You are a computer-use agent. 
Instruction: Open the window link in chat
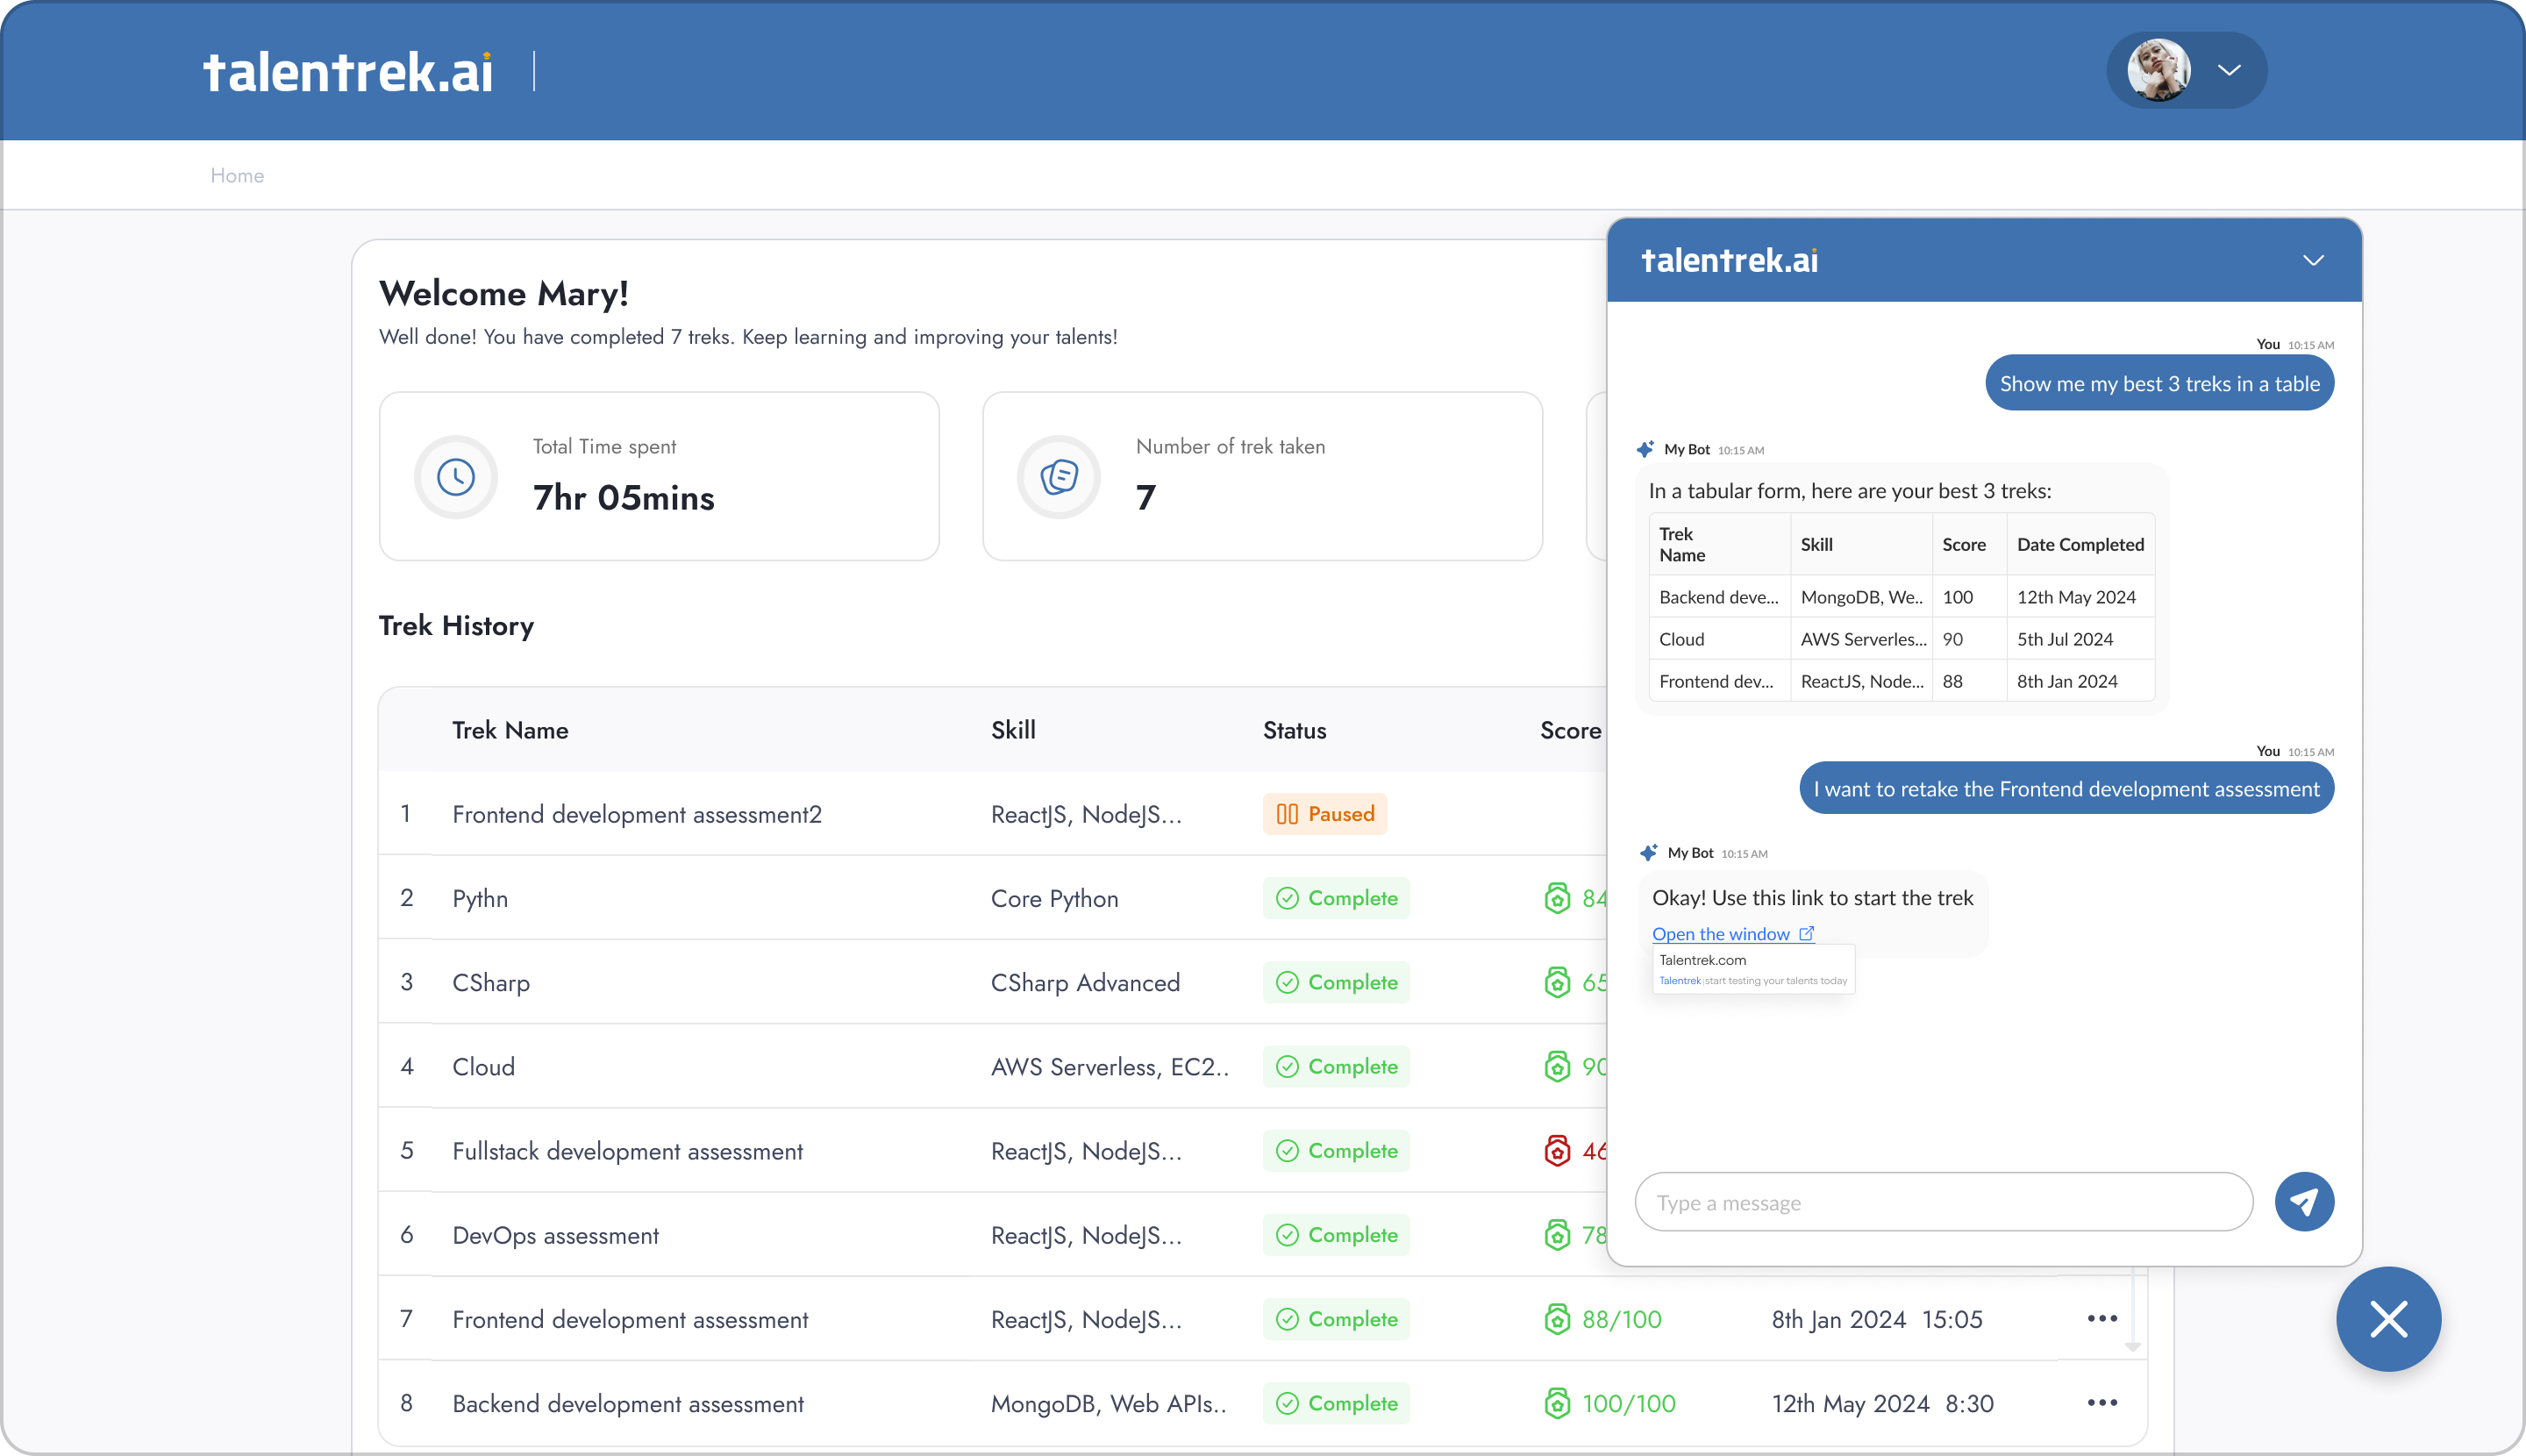click(x=1720, y=933)
